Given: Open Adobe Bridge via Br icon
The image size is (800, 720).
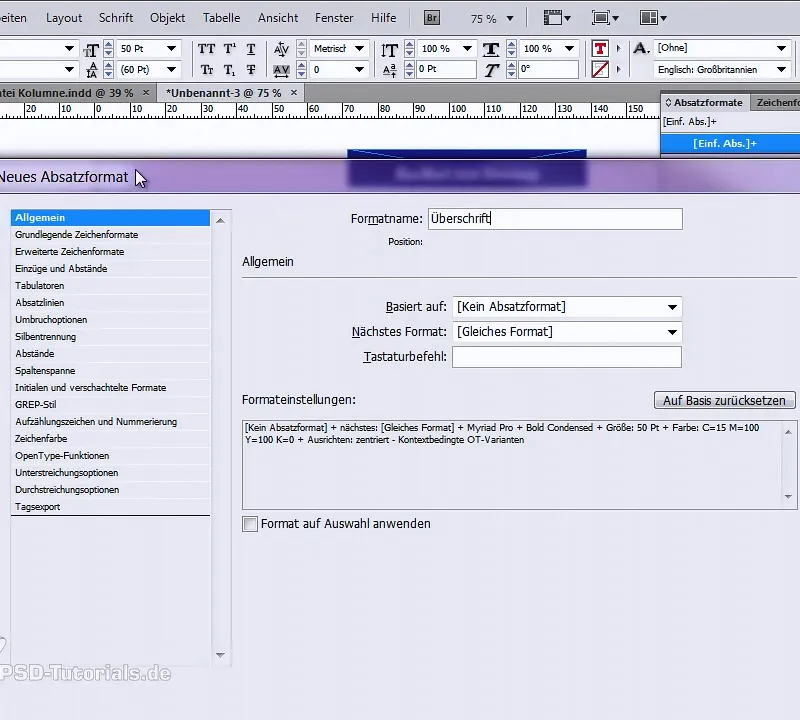Looking at the screenshot, I should click(x=432, y=18).
